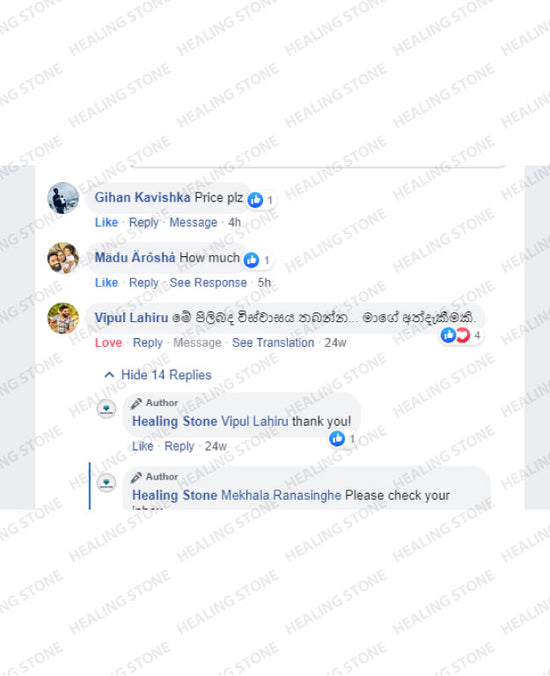Screen dimensions: 550x676
Task: Open Vipul Lahiru's profile avatar
Action: coord(63,318)
